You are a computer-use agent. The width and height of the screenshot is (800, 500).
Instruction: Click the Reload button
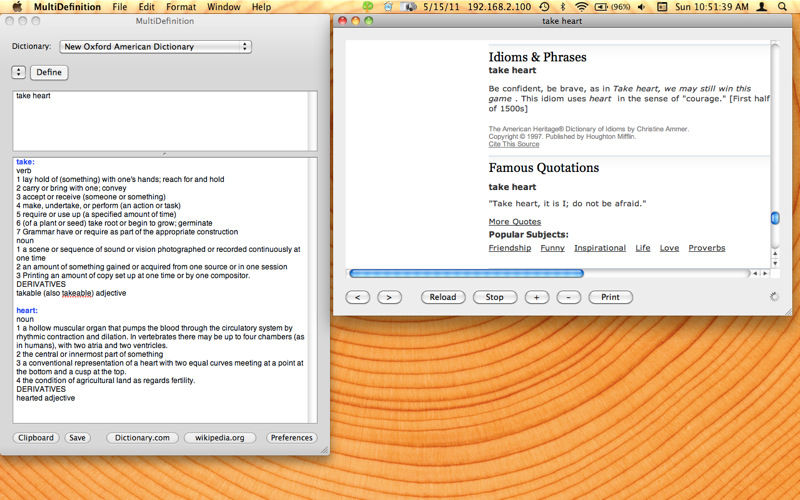[443, 297]
